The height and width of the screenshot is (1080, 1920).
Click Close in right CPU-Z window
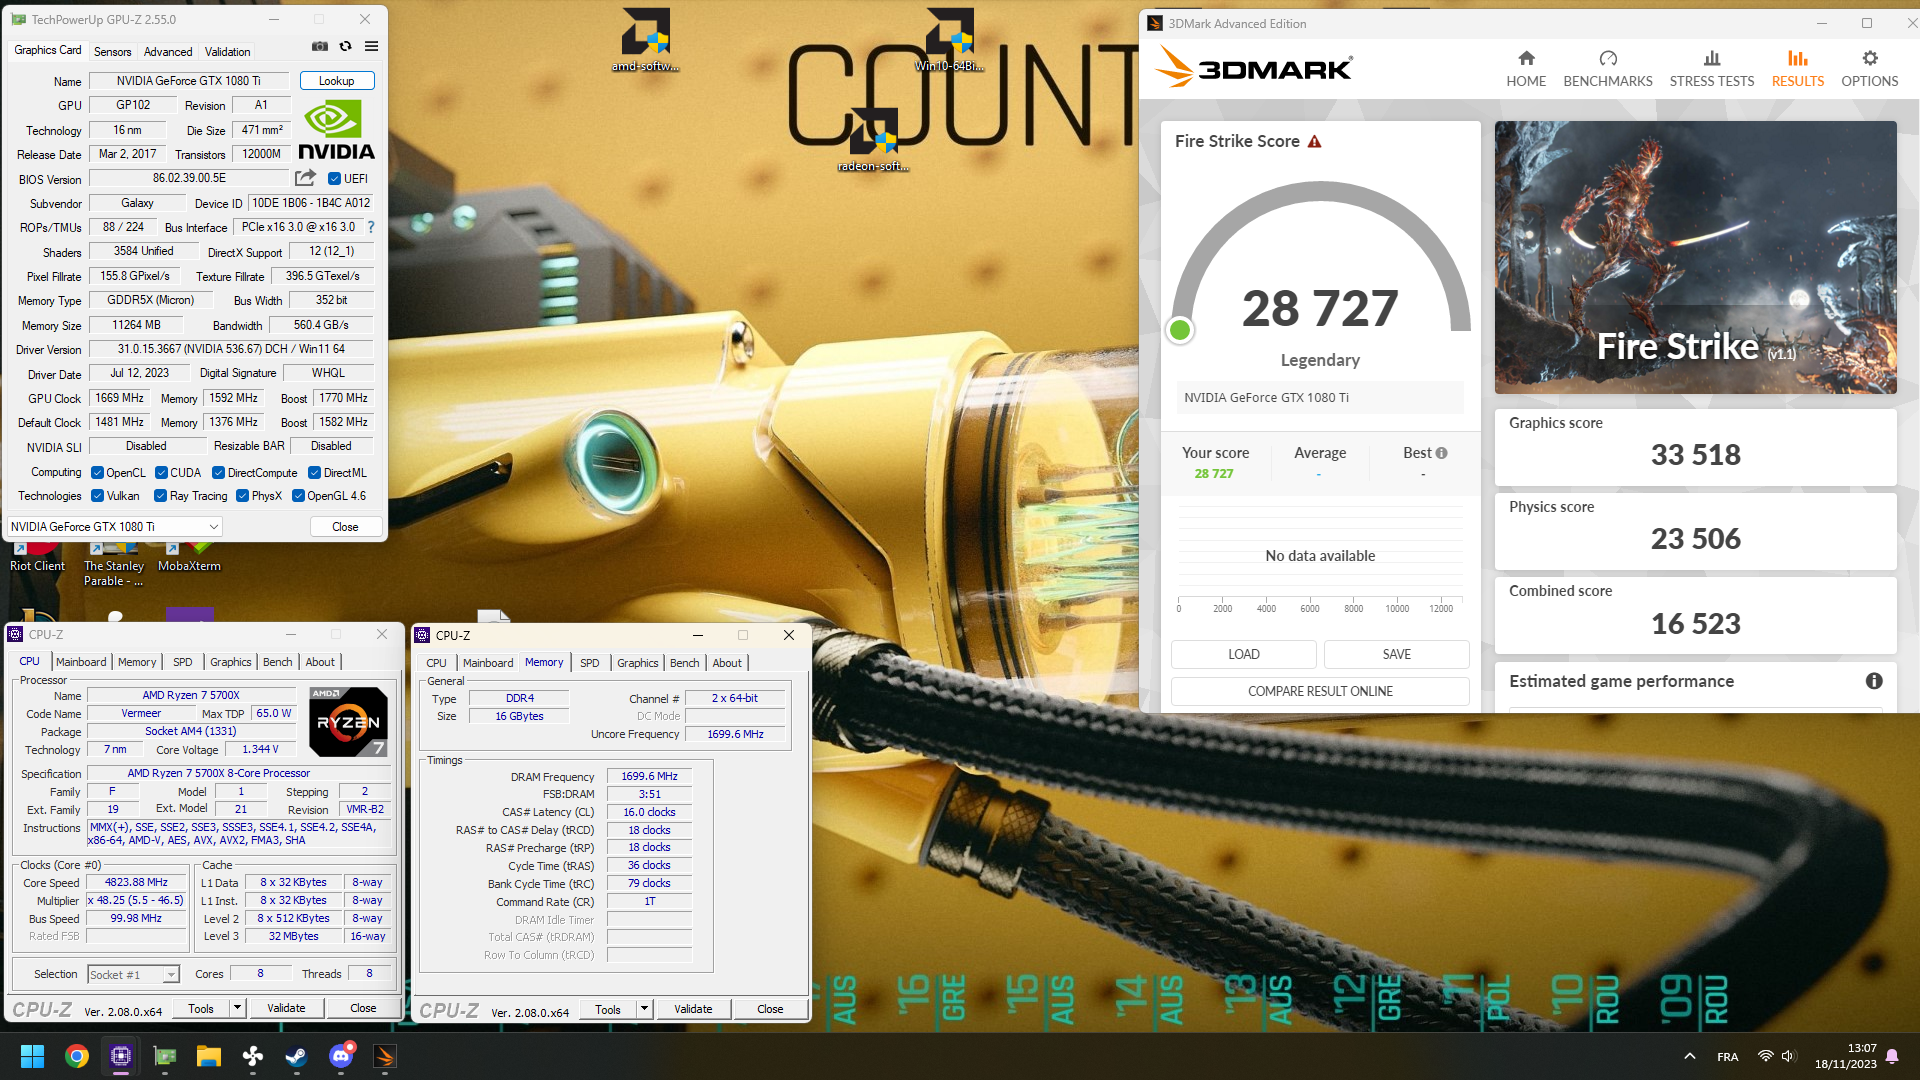(x=770, y=1009)
